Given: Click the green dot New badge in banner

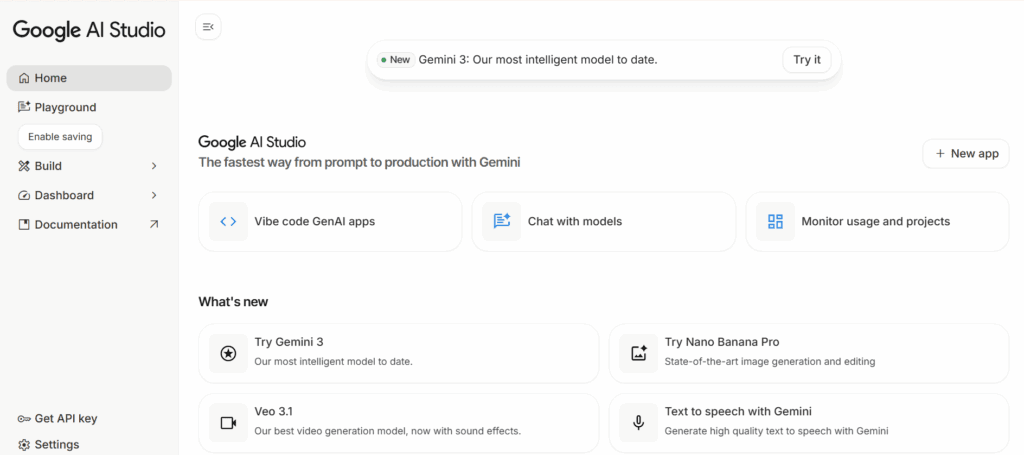Looking at the screenshot, I should [x=396, y=60].
